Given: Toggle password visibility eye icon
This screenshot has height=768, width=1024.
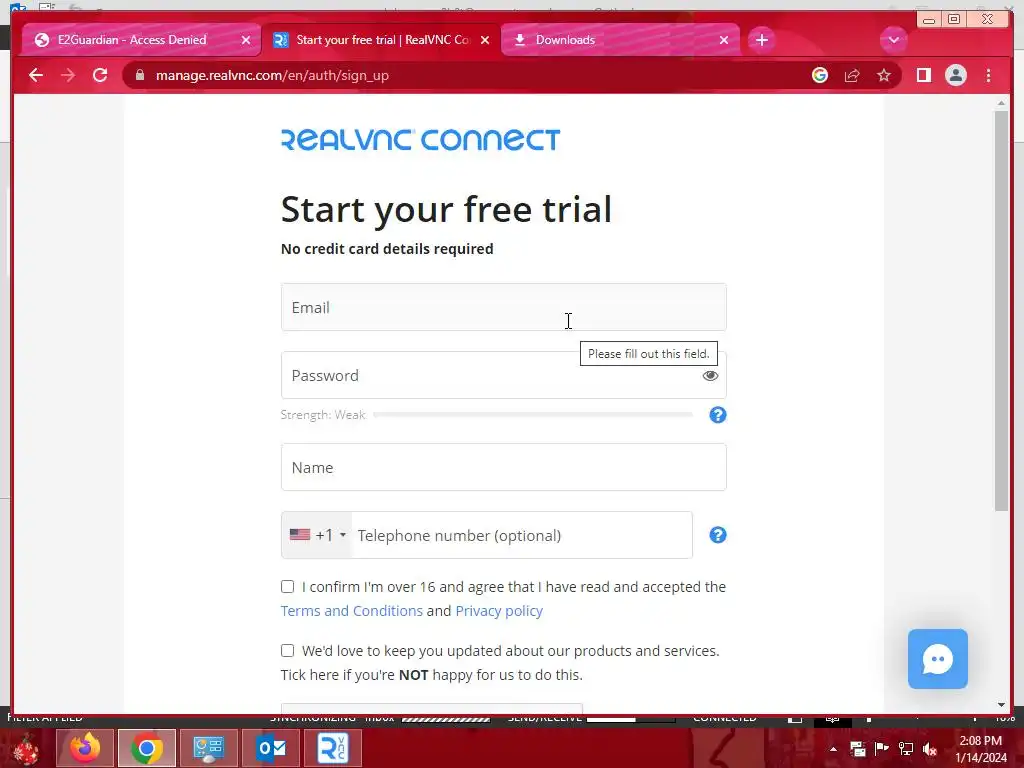Looking at the screenshot, I should pyautogui.click(x=710, y=376).
